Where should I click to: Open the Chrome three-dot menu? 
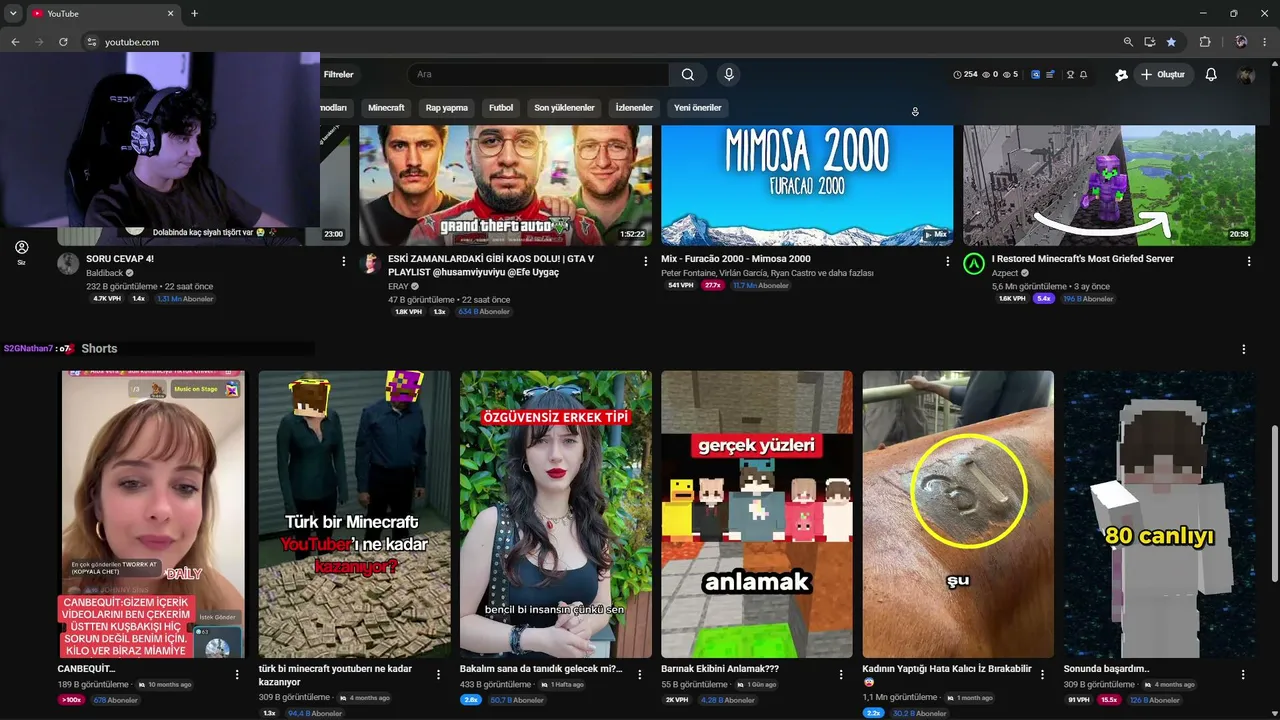(1265, 42)
